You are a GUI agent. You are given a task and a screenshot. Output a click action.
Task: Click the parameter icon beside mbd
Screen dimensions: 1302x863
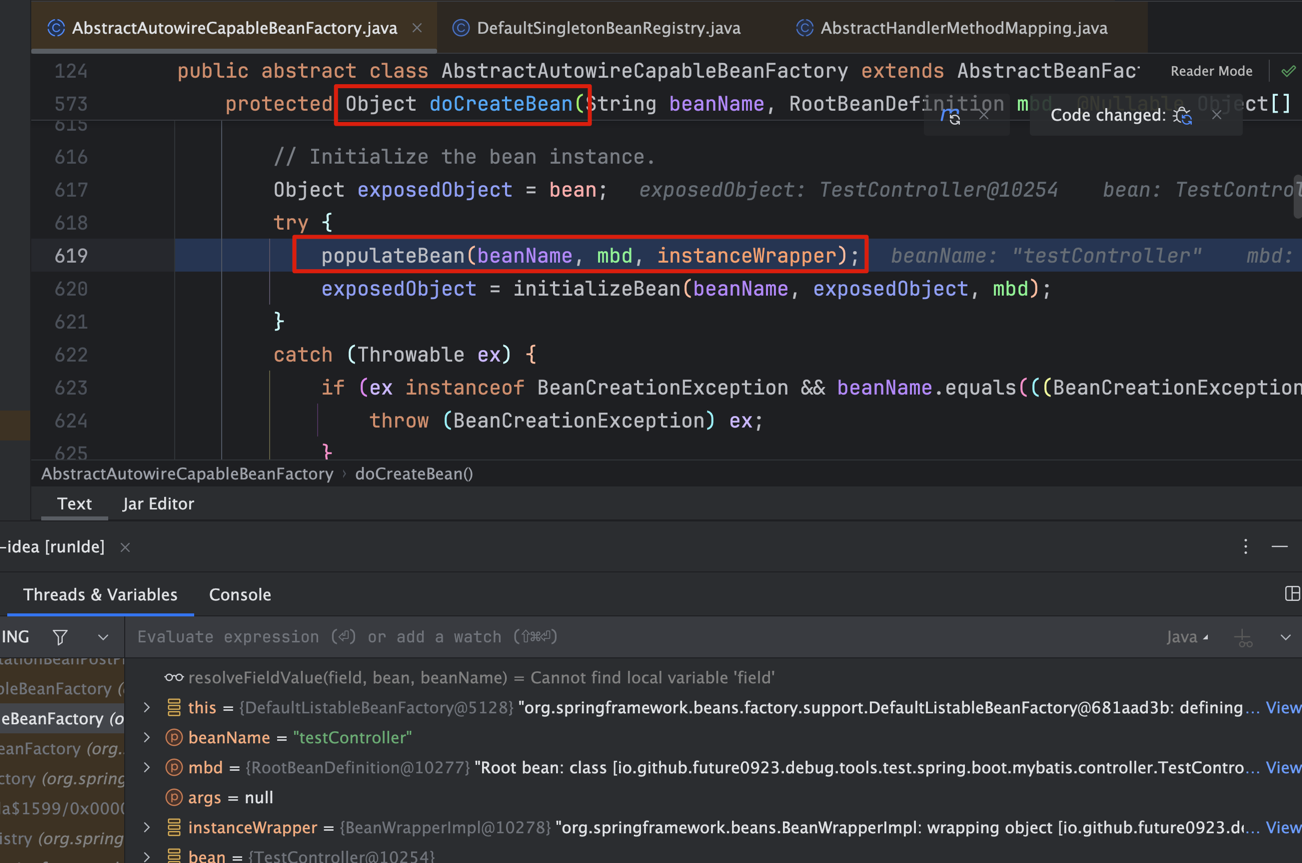coord(174,768)
